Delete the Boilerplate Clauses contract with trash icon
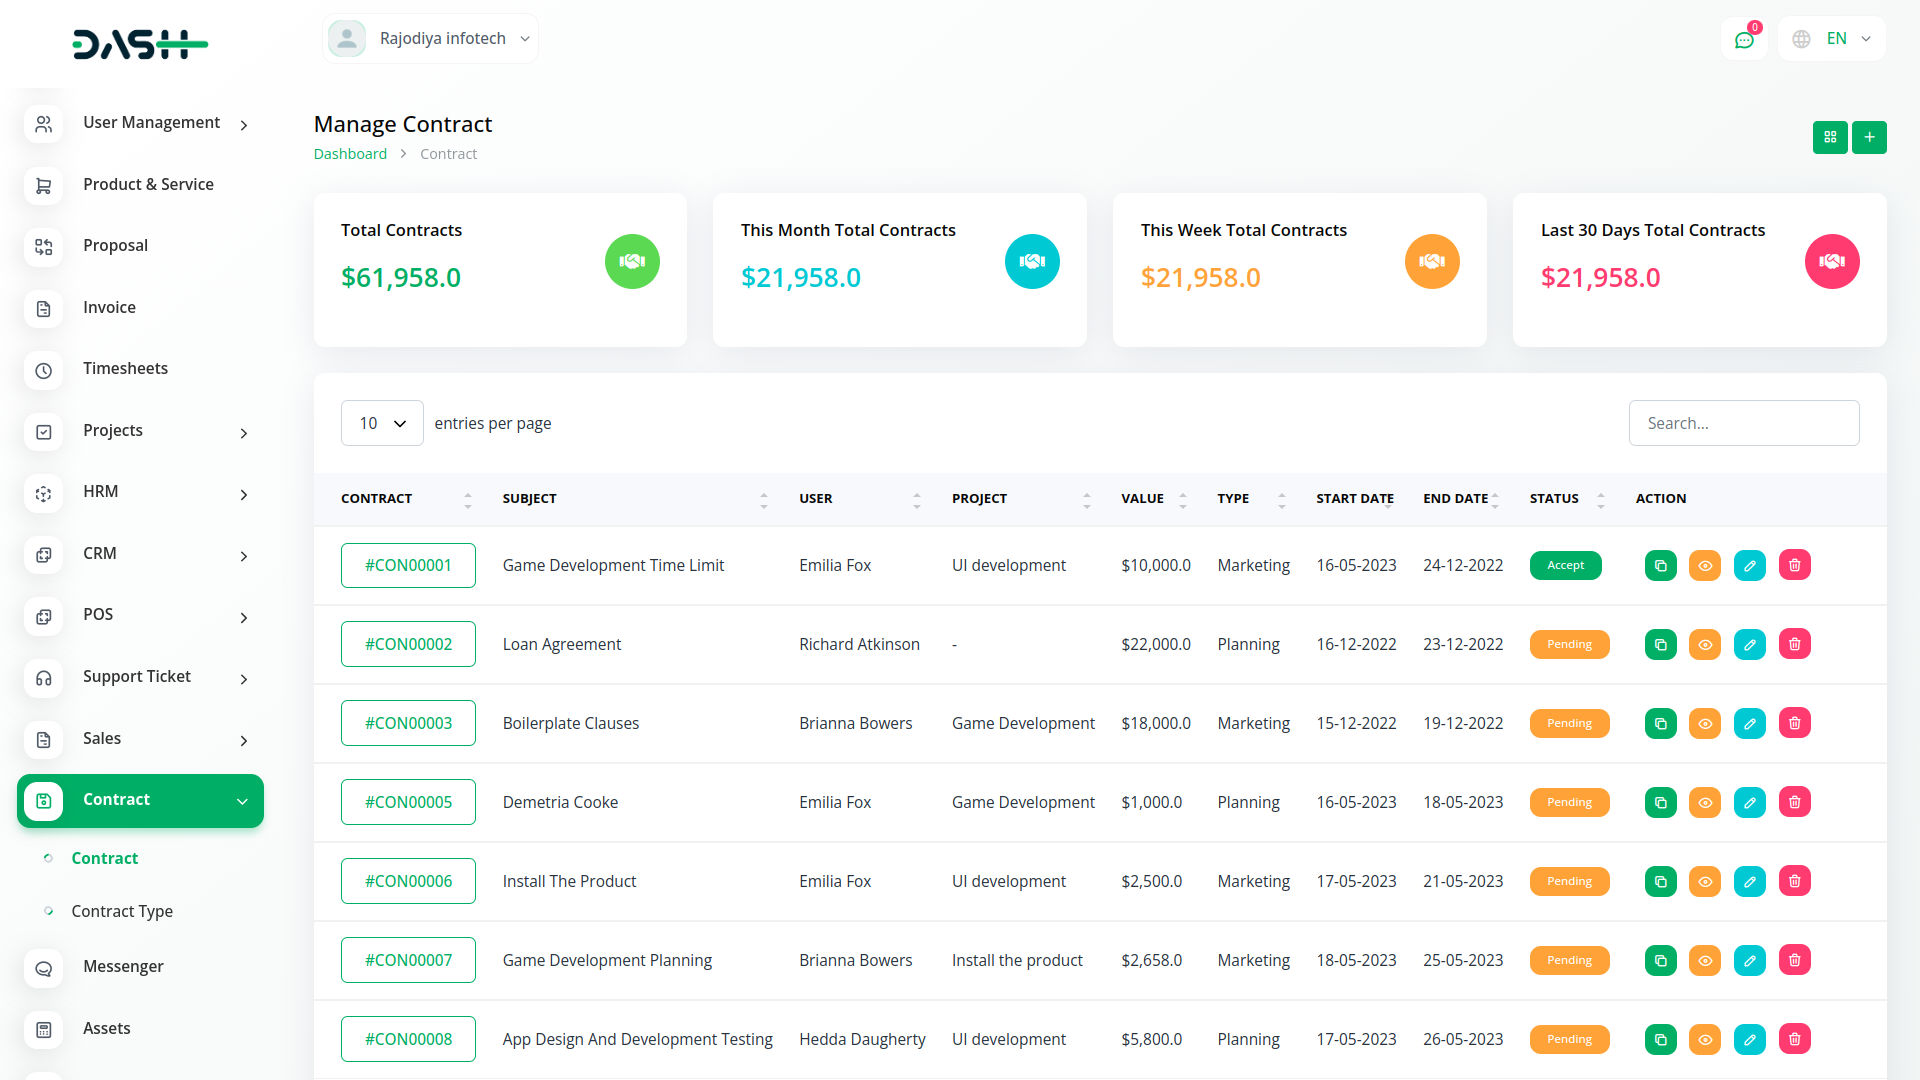Viewport: 1920px width, 1080px height. point(1794,724)
